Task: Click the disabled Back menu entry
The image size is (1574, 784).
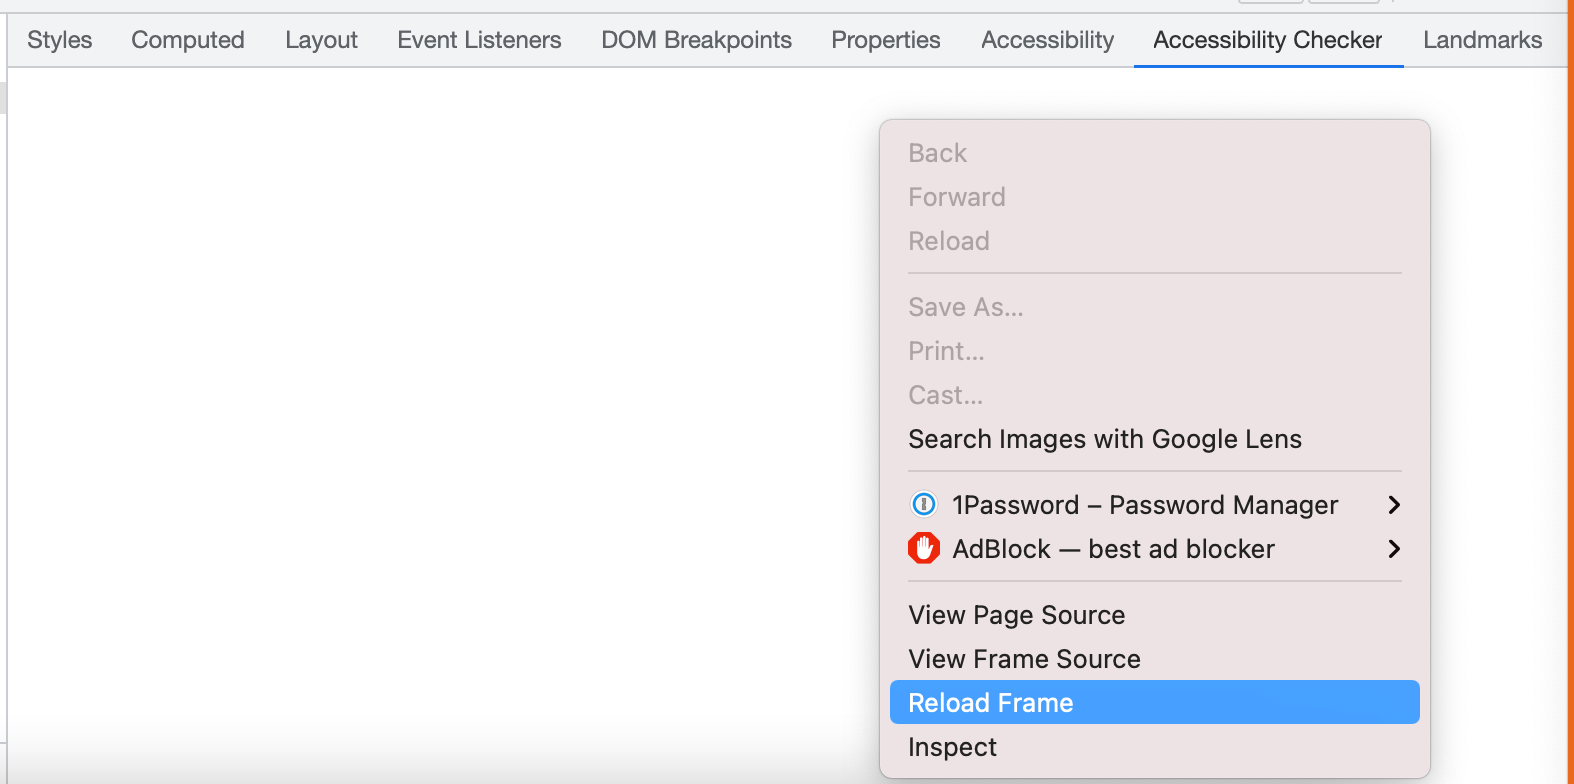Action: [x=937, y=152]
